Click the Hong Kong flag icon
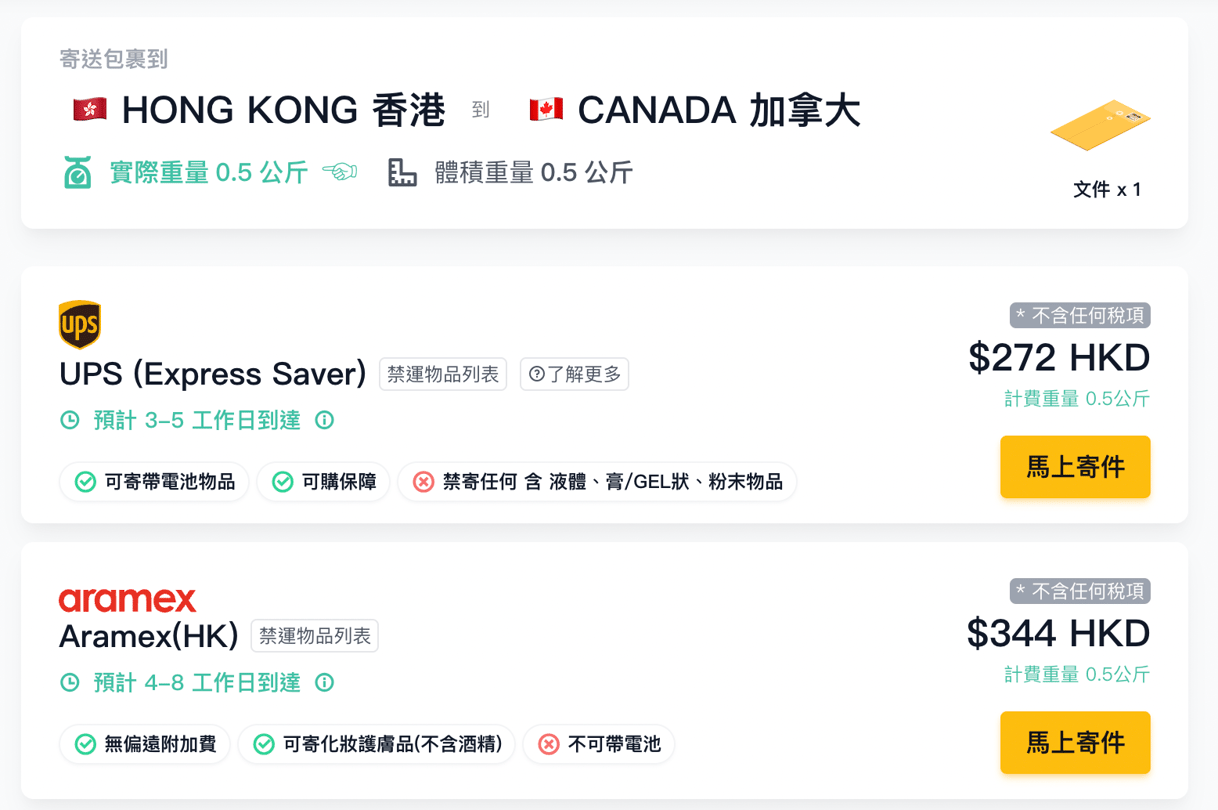This screenshot has height=810, width=1218. tap(90, 110)
